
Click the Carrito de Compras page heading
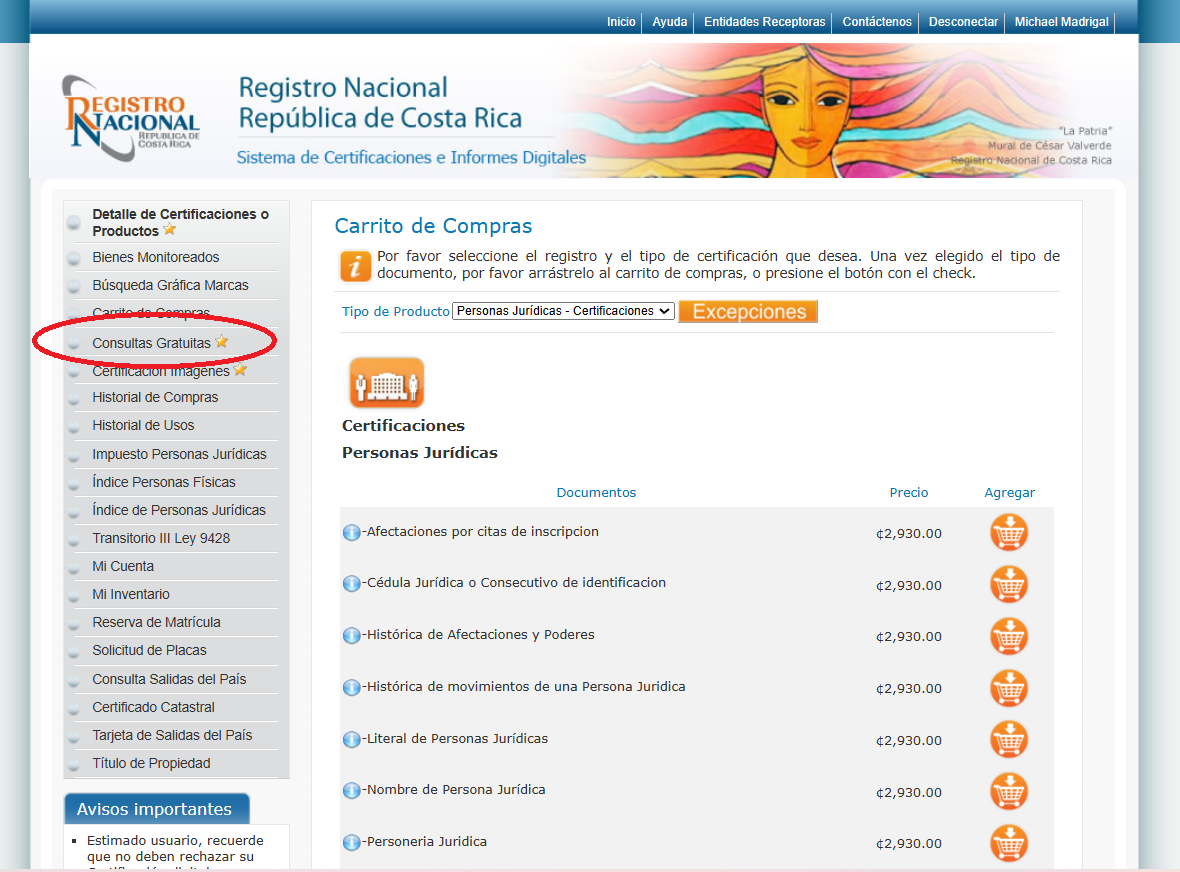(x=433, y=226)
